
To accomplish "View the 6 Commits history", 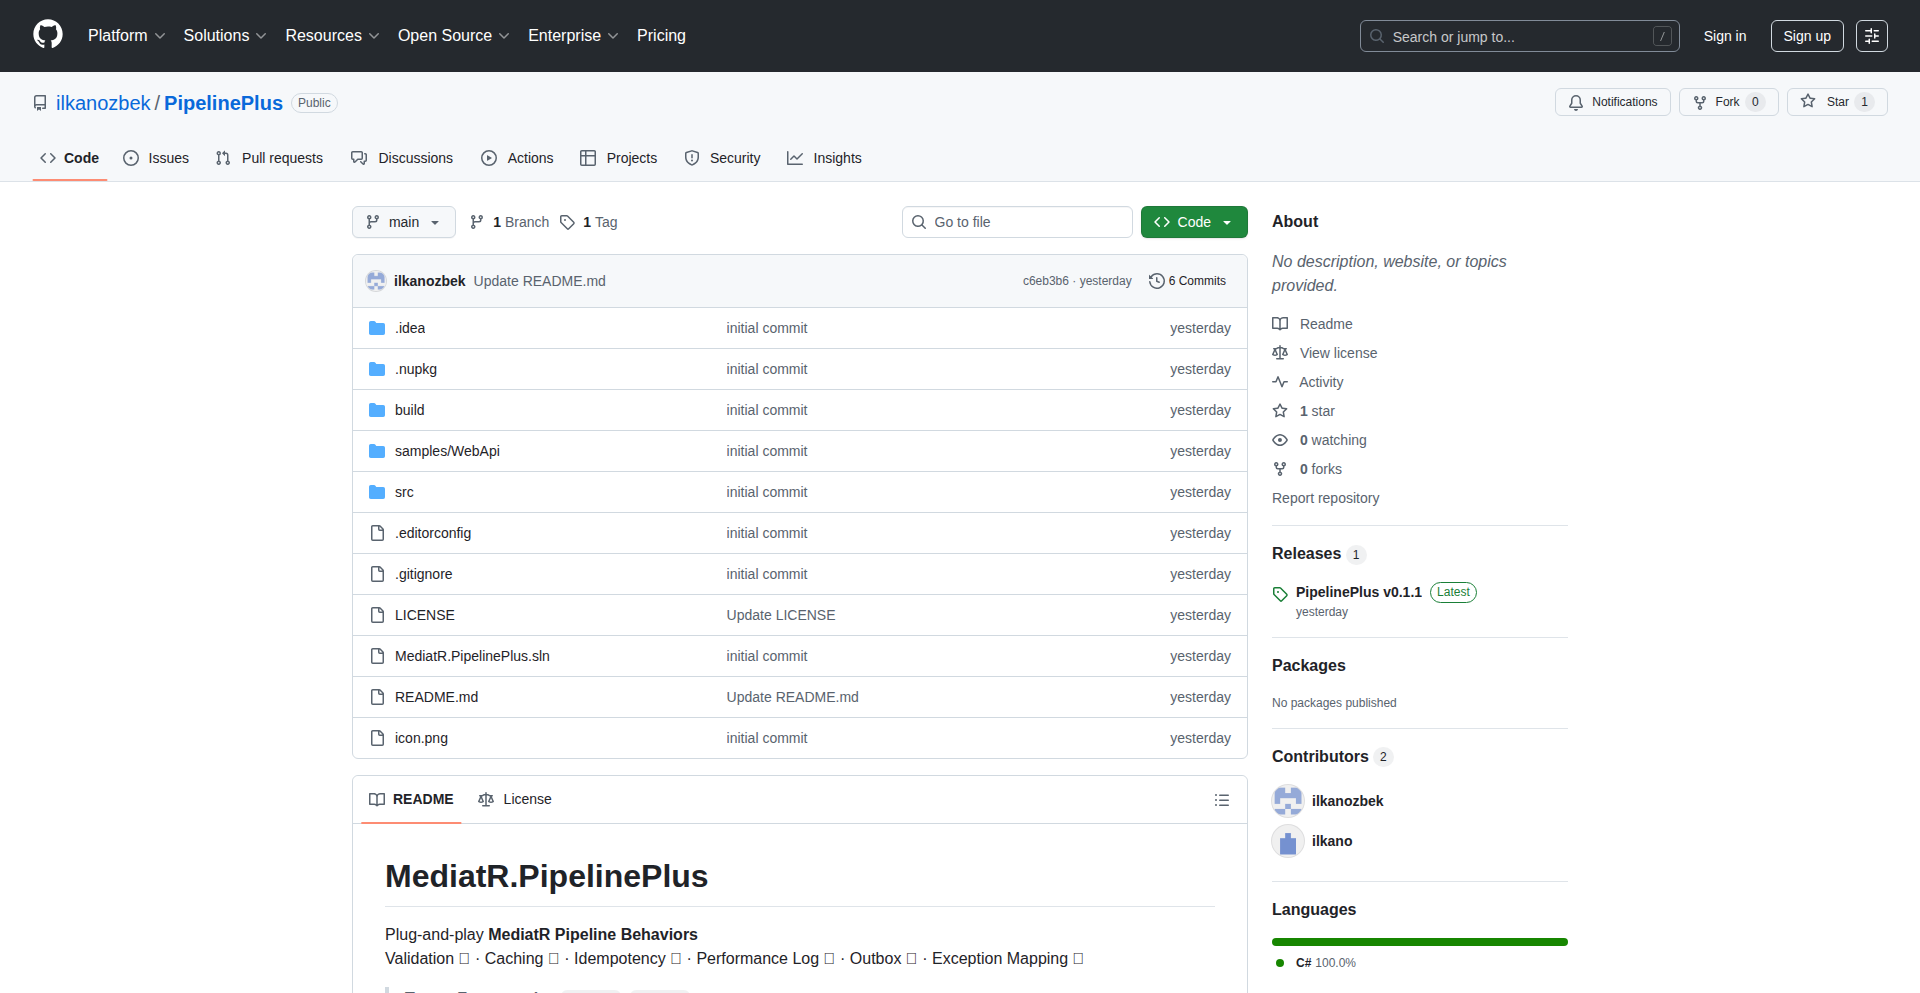I will tap(1187, 281).
